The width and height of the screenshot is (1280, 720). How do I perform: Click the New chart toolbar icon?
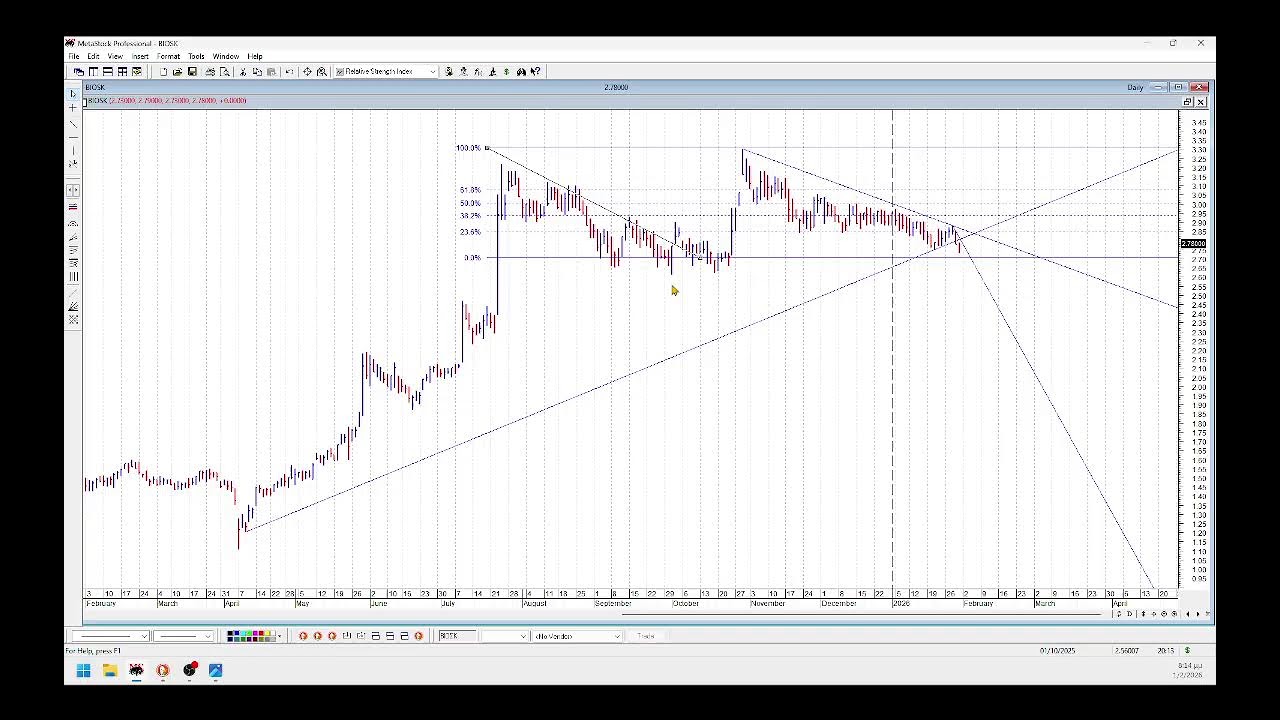[164, 72]
